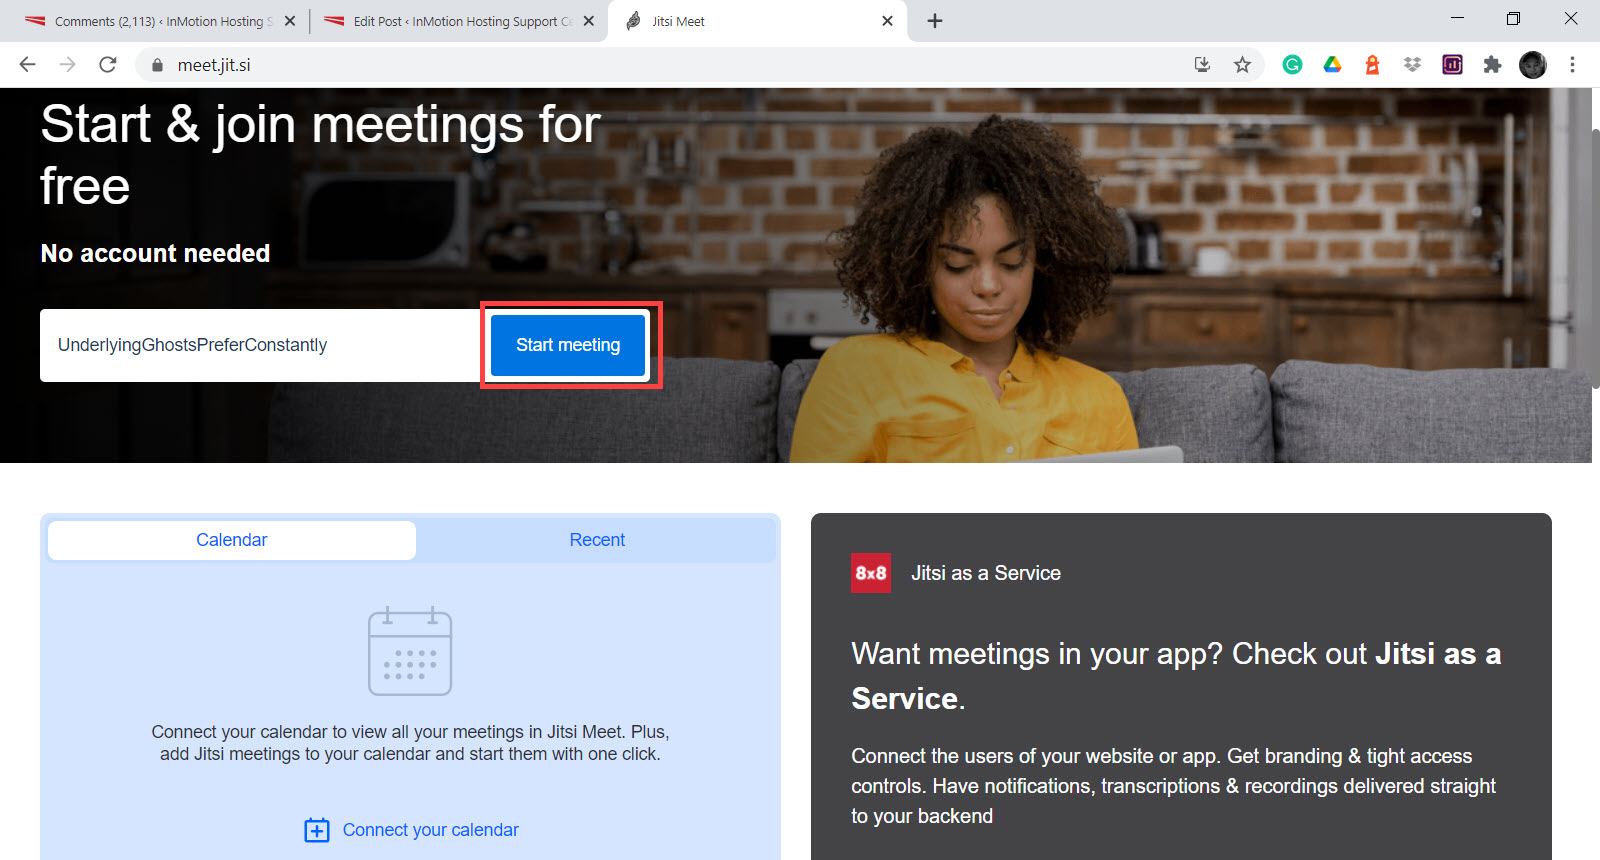The image size is (1600, 860).
Task: Switch to the Calendar tab
Action: pyautogui.click(x=232, y=540)
